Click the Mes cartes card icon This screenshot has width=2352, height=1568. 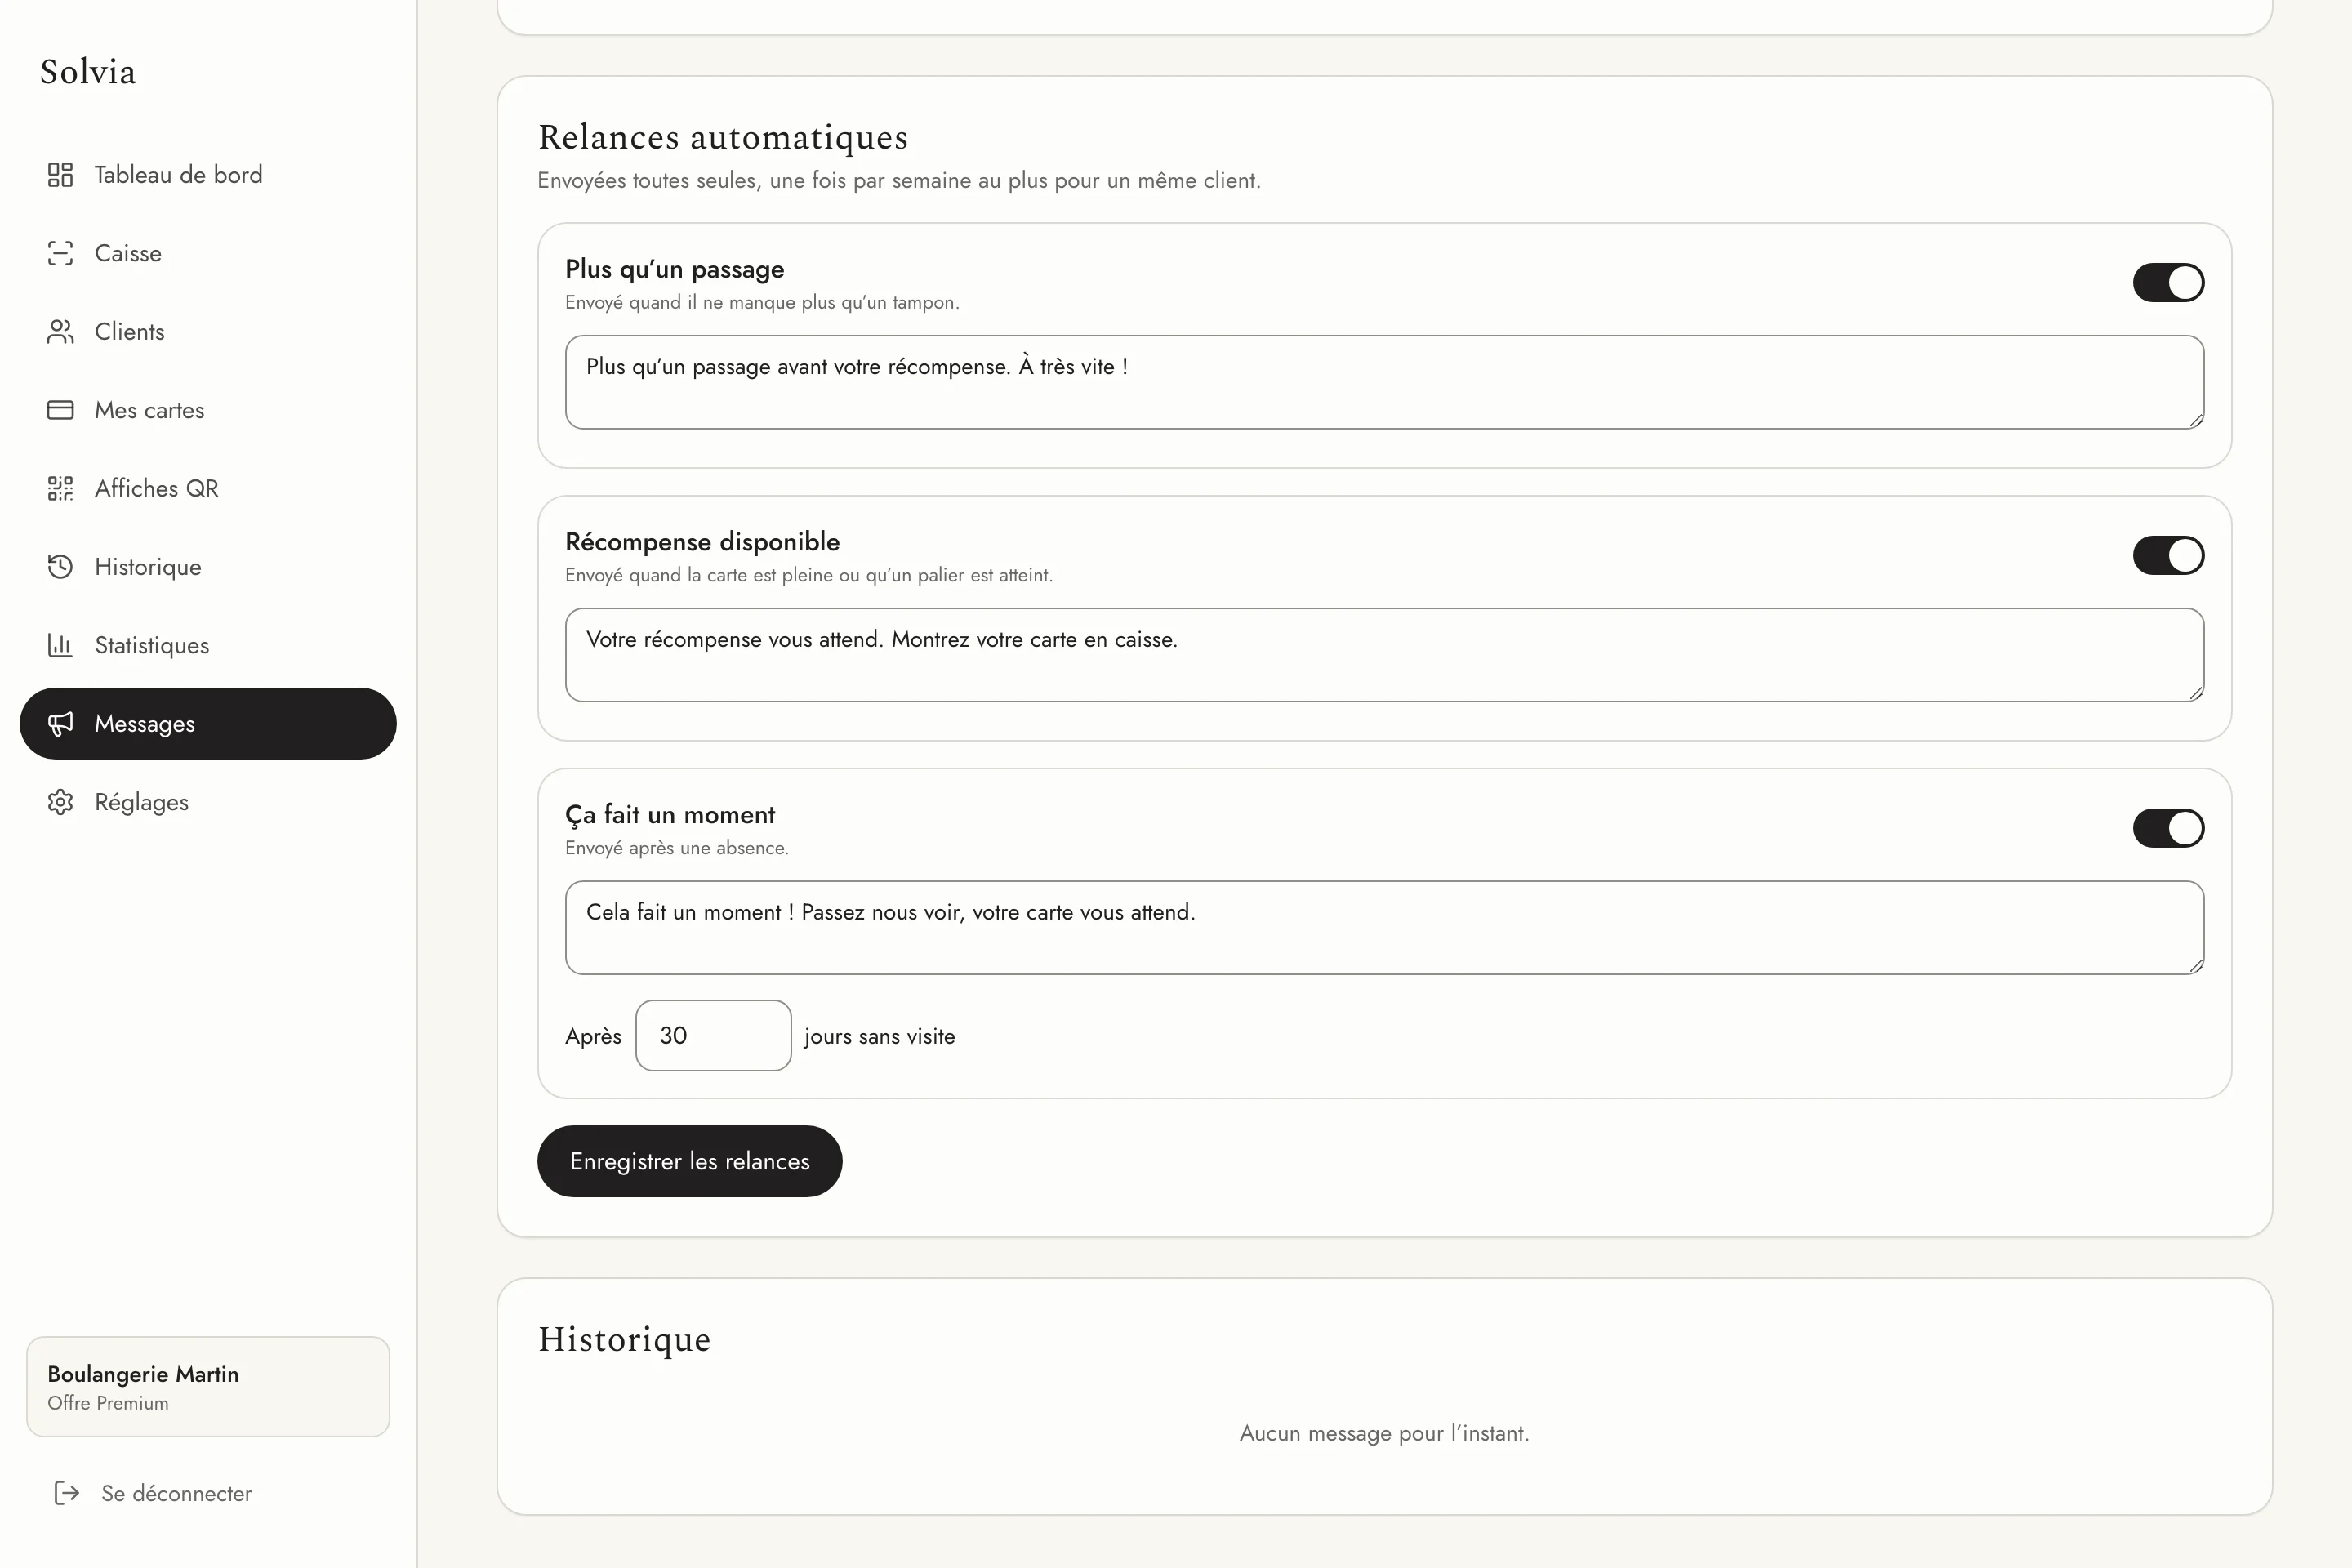click(x=60, y=410)
